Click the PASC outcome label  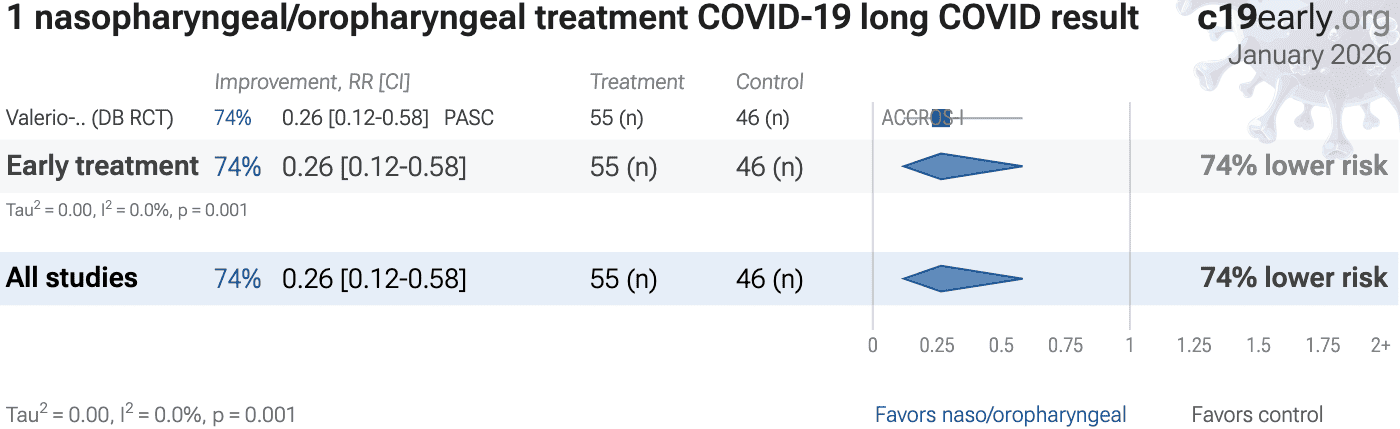(x=469, y=118)
